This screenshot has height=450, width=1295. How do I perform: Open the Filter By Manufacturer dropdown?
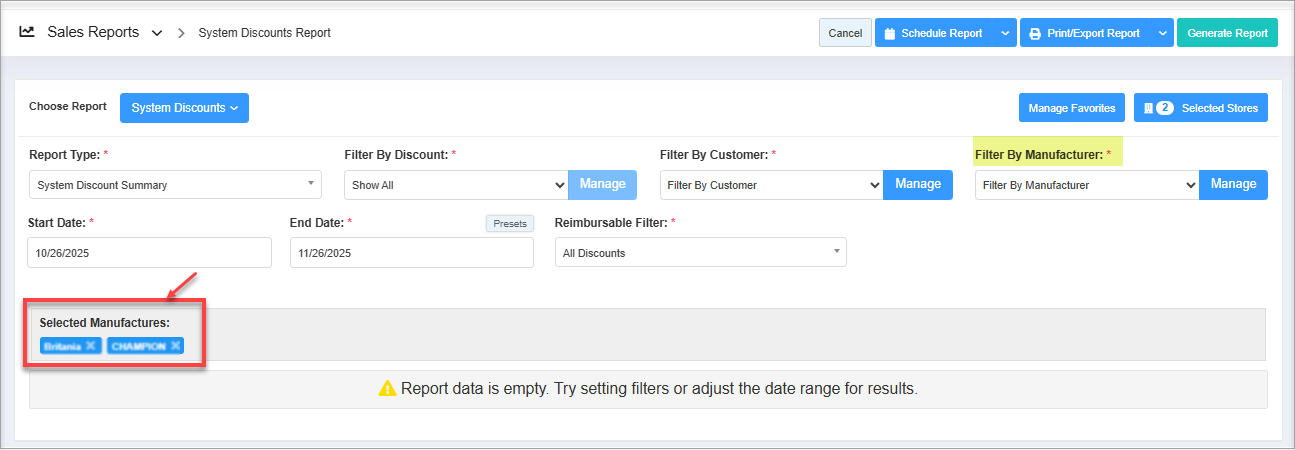1086,185
